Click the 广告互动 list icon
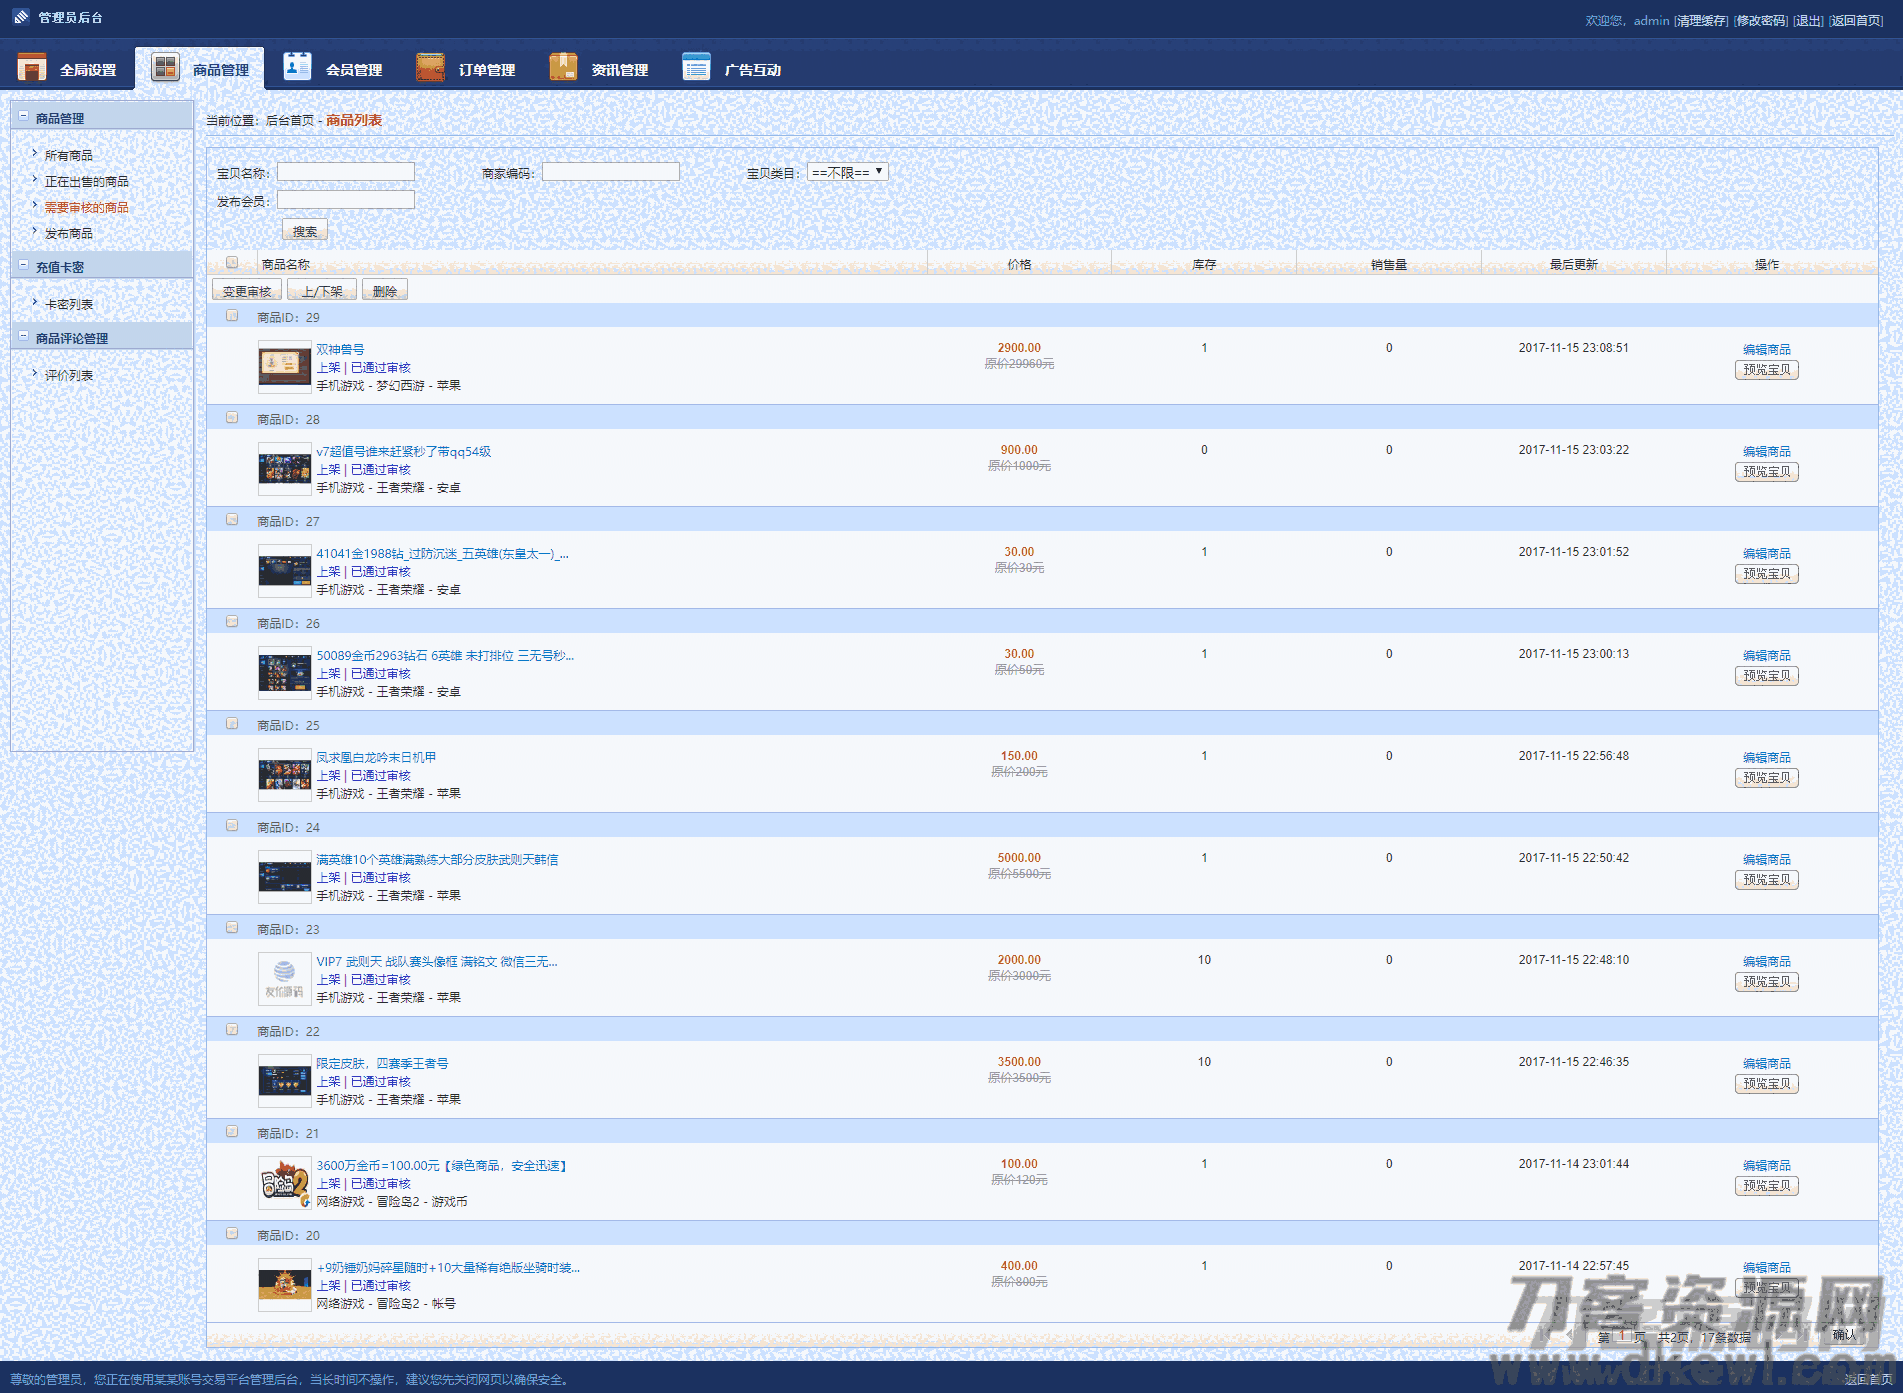This screenshot has height=1393, width=1903. tap(696, 67)
